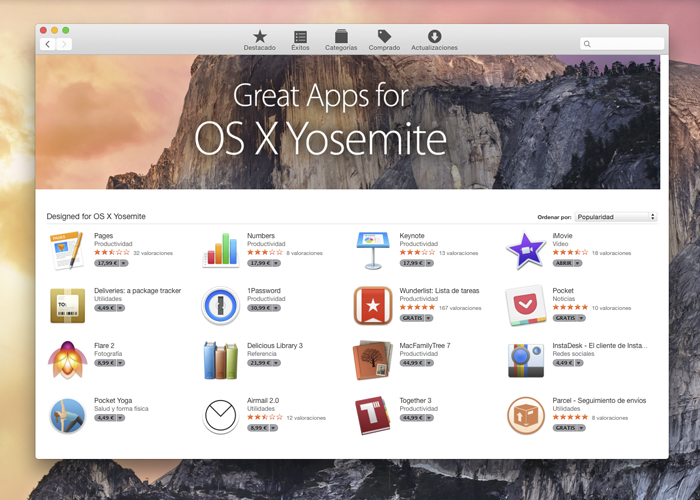Buy Pocket Yoga for 4,49 €
The height and width of the screenshot is (500, 700).
[105, 418]
